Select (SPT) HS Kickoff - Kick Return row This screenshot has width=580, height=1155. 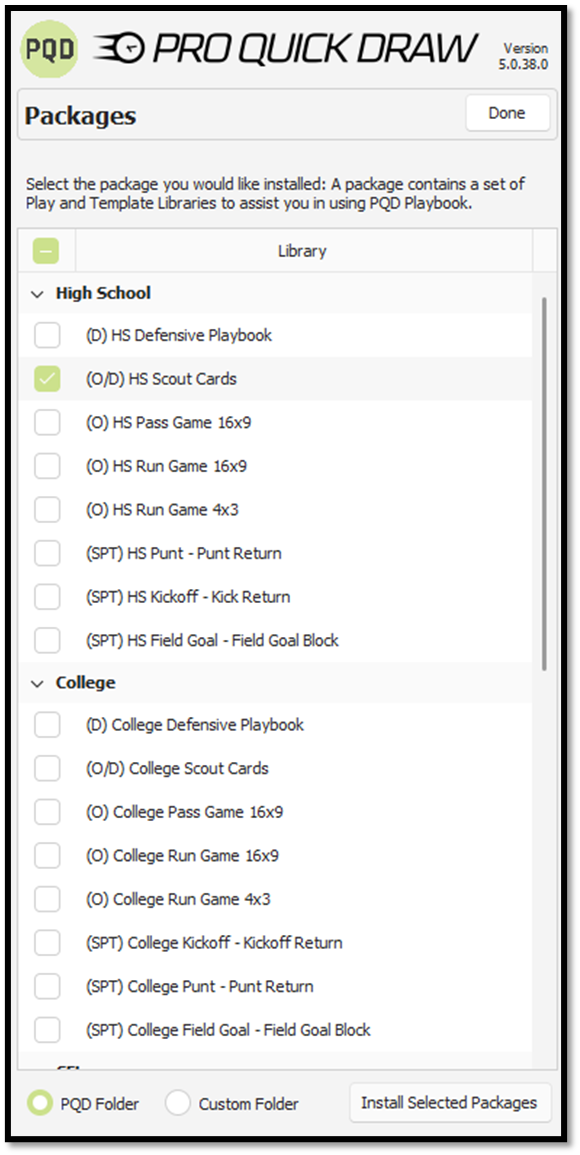pyautogui.click(x=275, y=597)
